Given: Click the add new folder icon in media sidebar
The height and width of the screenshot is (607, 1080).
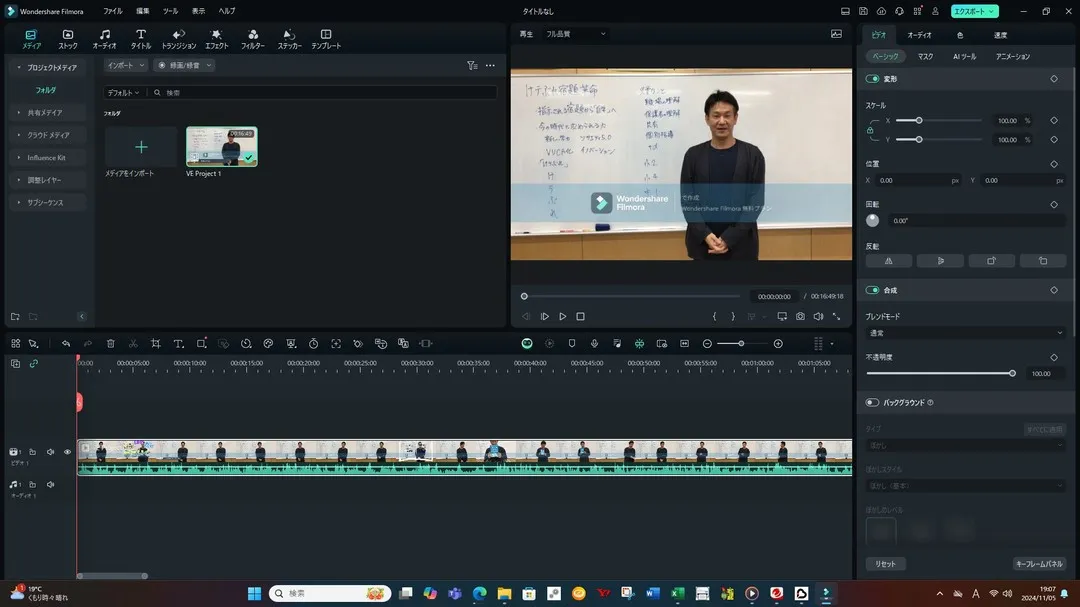Looking at the screenshot, I should pyautogui.click(x=15, y=316).
